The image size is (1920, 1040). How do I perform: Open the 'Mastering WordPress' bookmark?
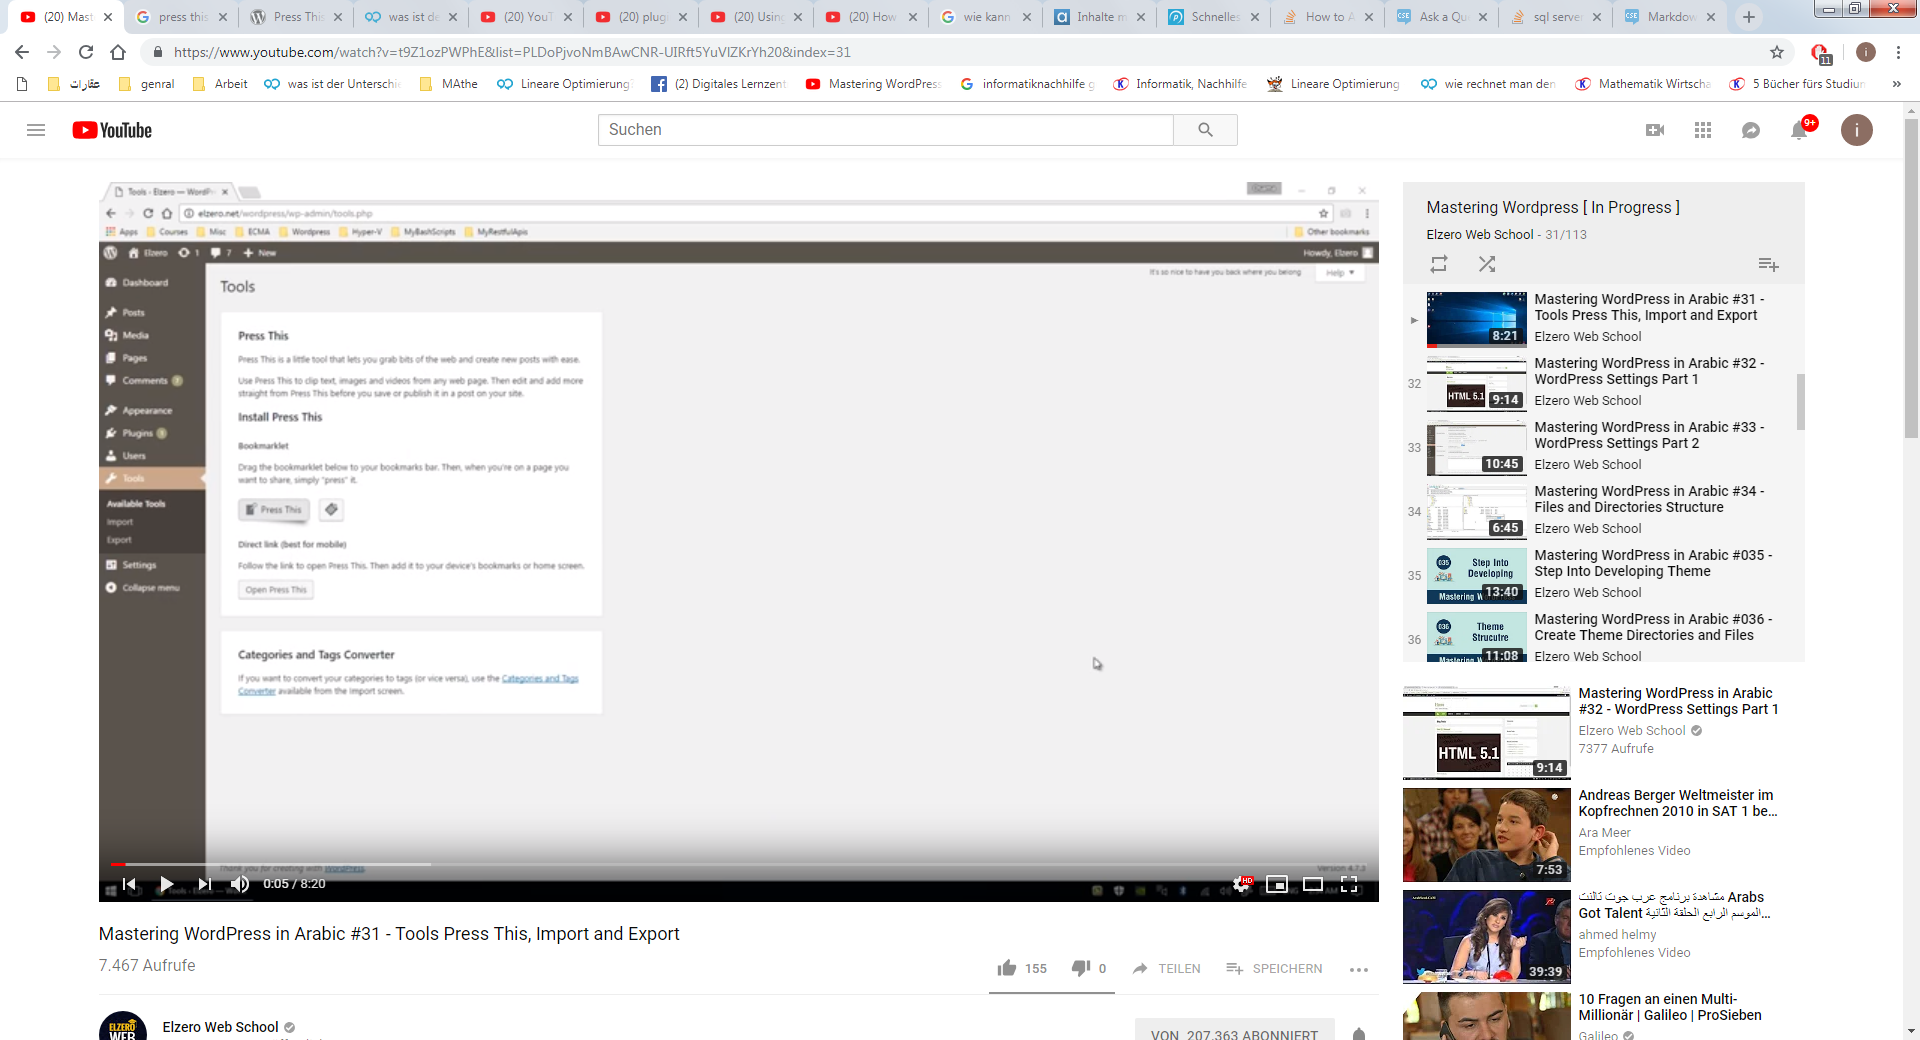click(873, 84)
